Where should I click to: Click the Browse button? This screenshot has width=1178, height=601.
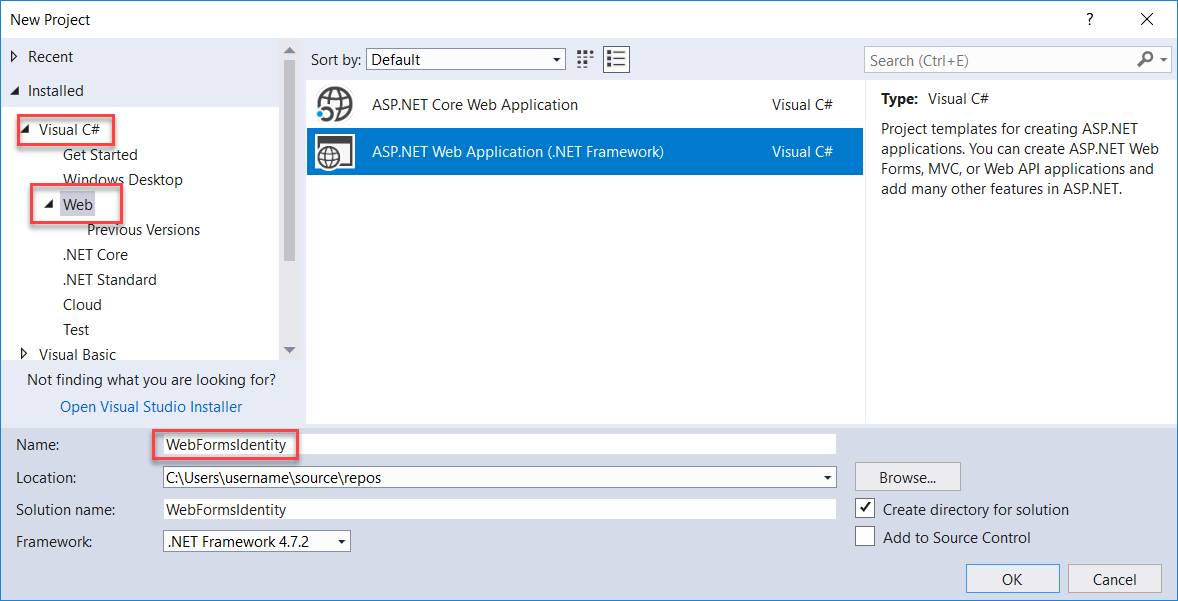[x=907, y=477]
